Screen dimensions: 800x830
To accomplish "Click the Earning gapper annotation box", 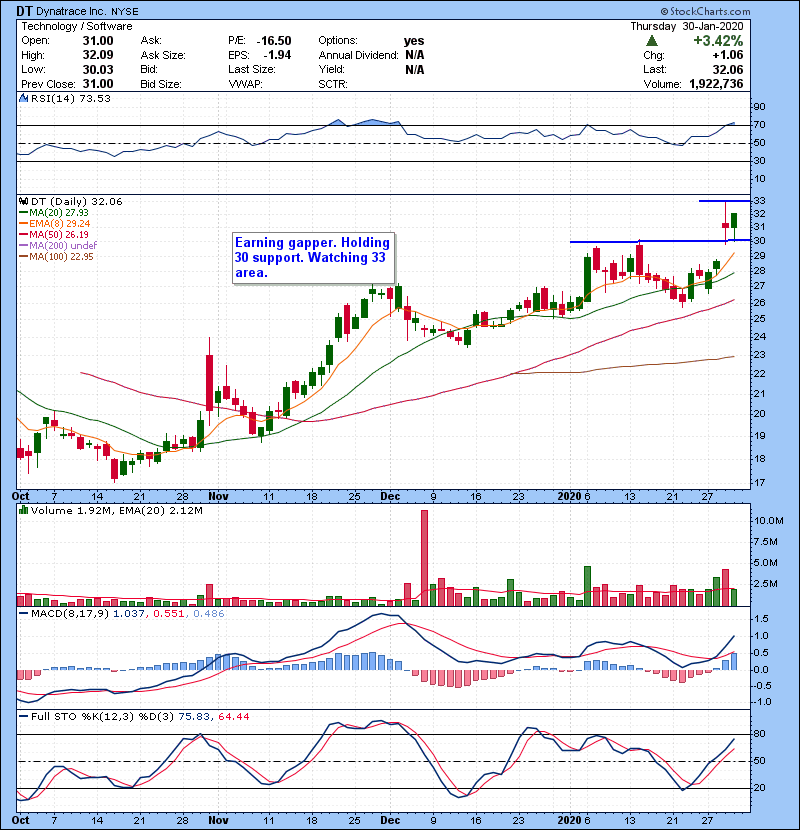I will pyautogui.click(x=313, y=258).
